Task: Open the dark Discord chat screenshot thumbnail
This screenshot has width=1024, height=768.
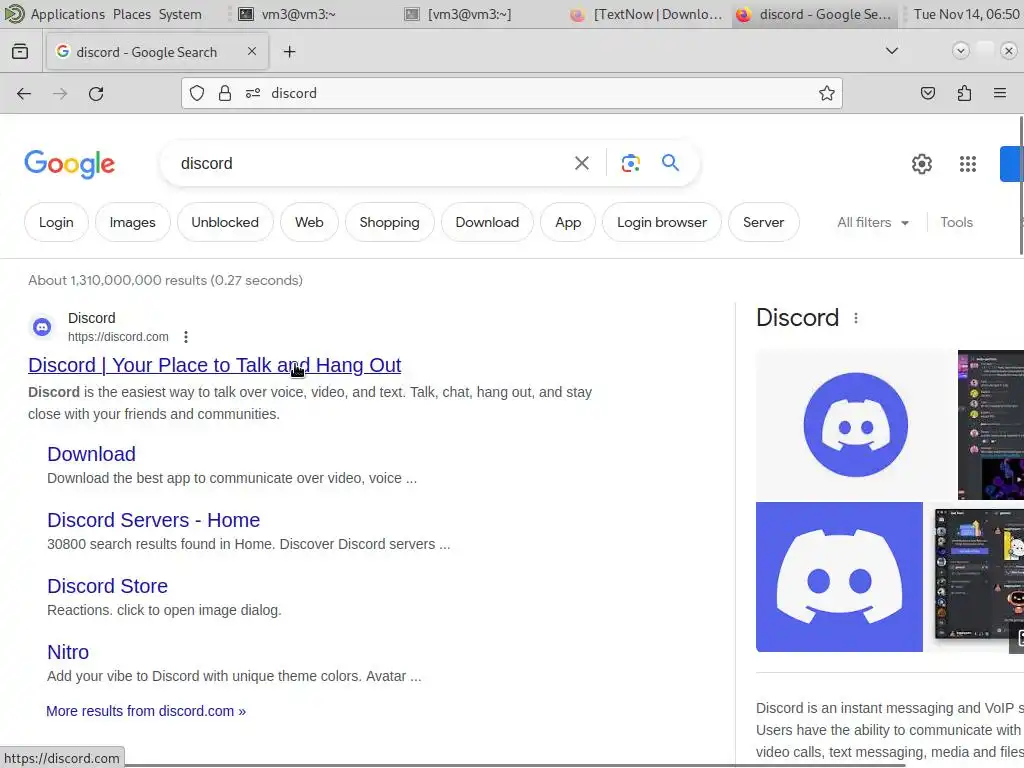Action: tap(991, 424)
